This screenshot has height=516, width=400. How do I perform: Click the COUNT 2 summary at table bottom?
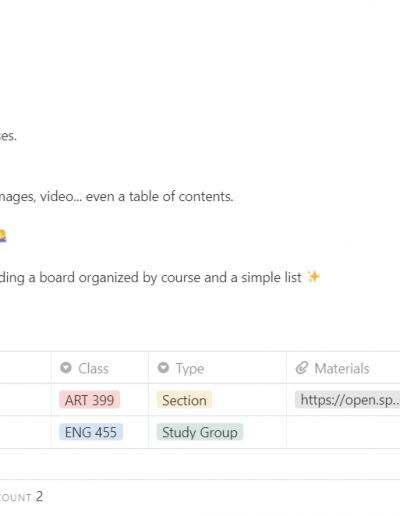pos(21,497)
